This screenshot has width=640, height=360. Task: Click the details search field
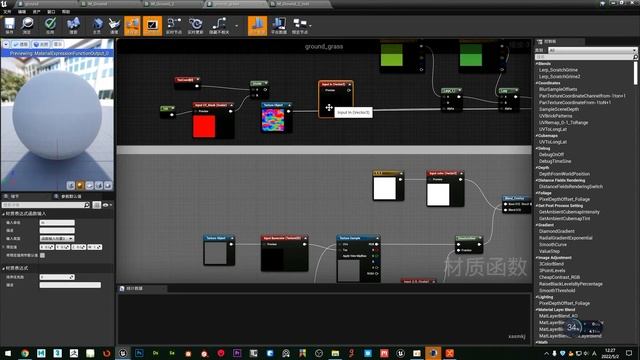tap(46, 205)
